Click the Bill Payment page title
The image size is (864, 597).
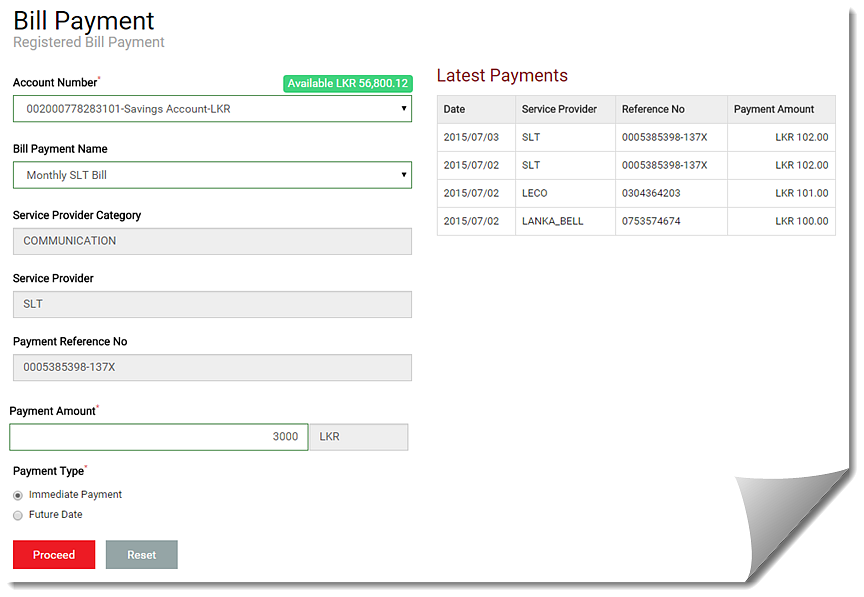pos(84,21)
